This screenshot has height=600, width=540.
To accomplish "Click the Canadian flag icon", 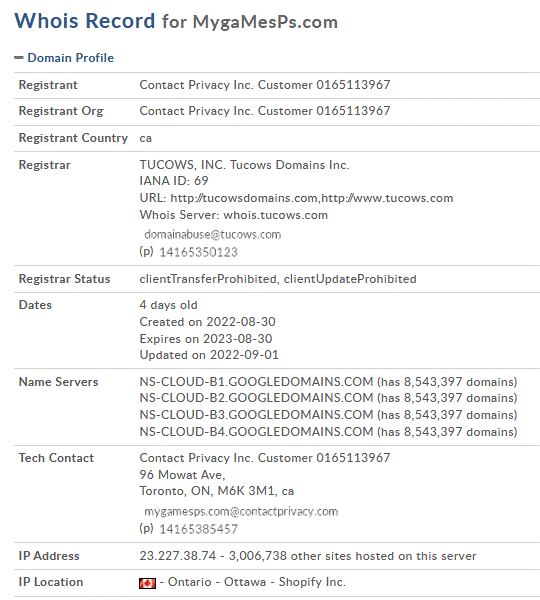I will [x=147, y=583].
